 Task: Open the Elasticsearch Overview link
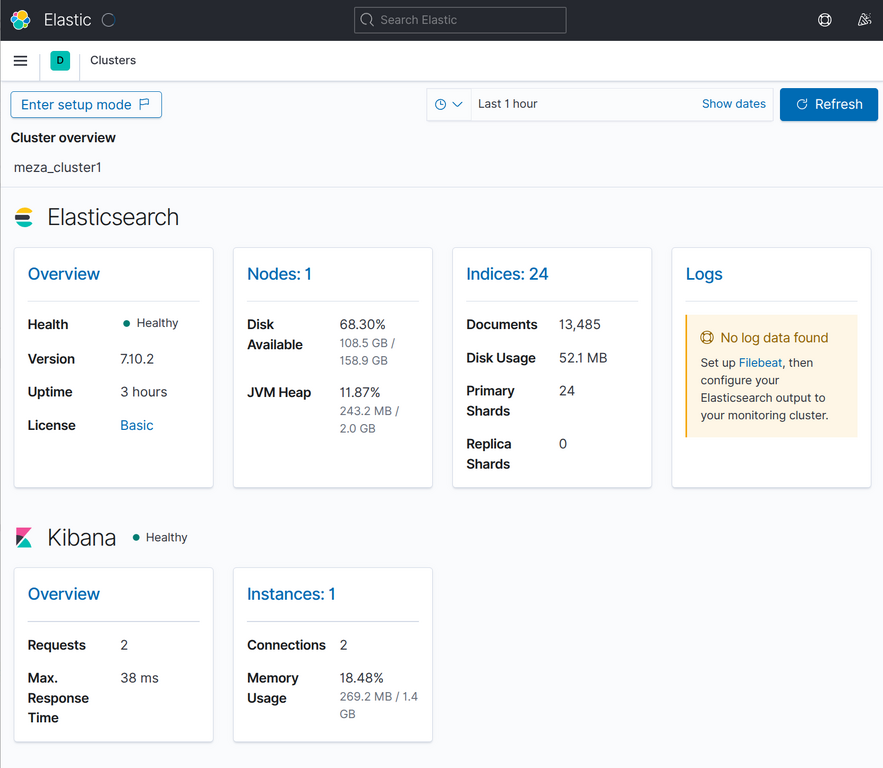(x=64, y=274)
